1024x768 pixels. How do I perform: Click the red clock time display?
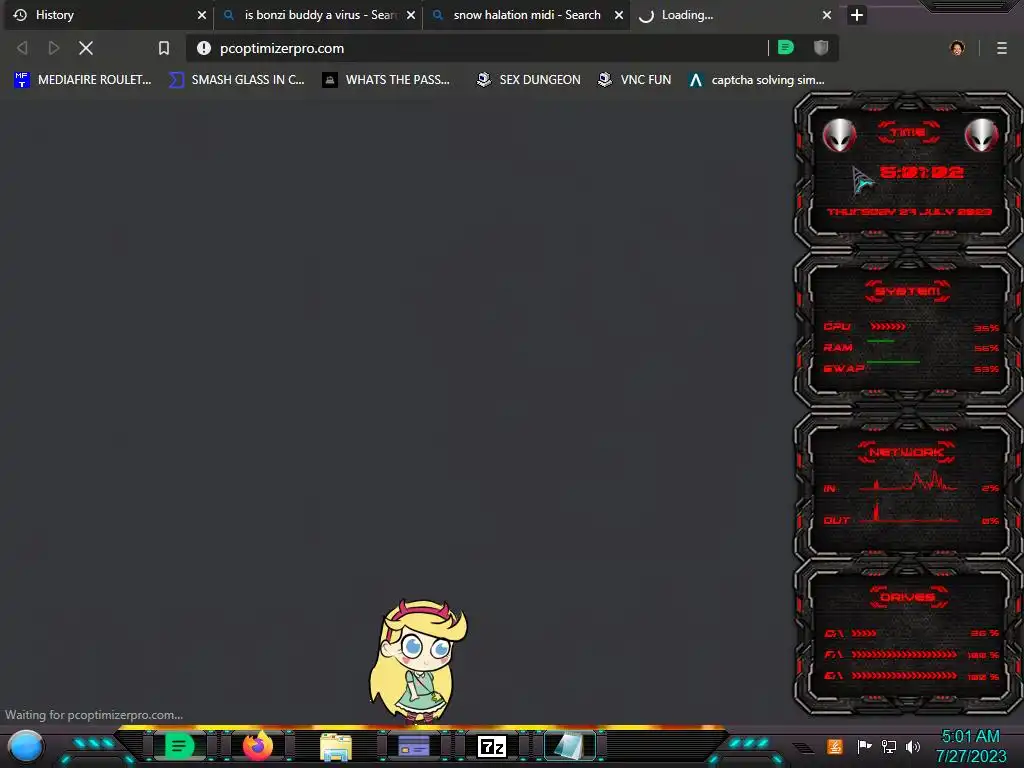[921, 172]
